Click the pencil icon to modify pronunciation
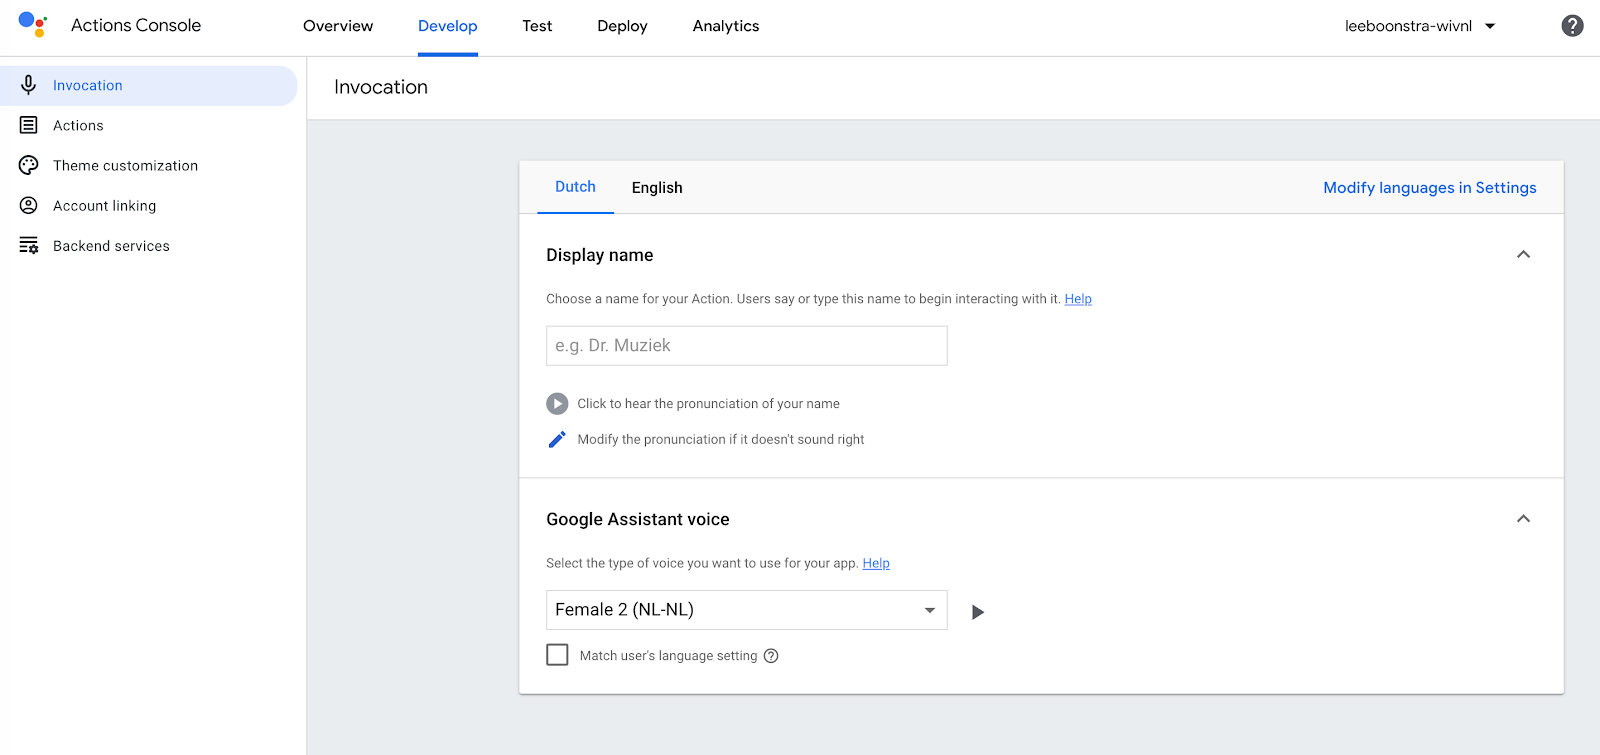 pos(557,439)
